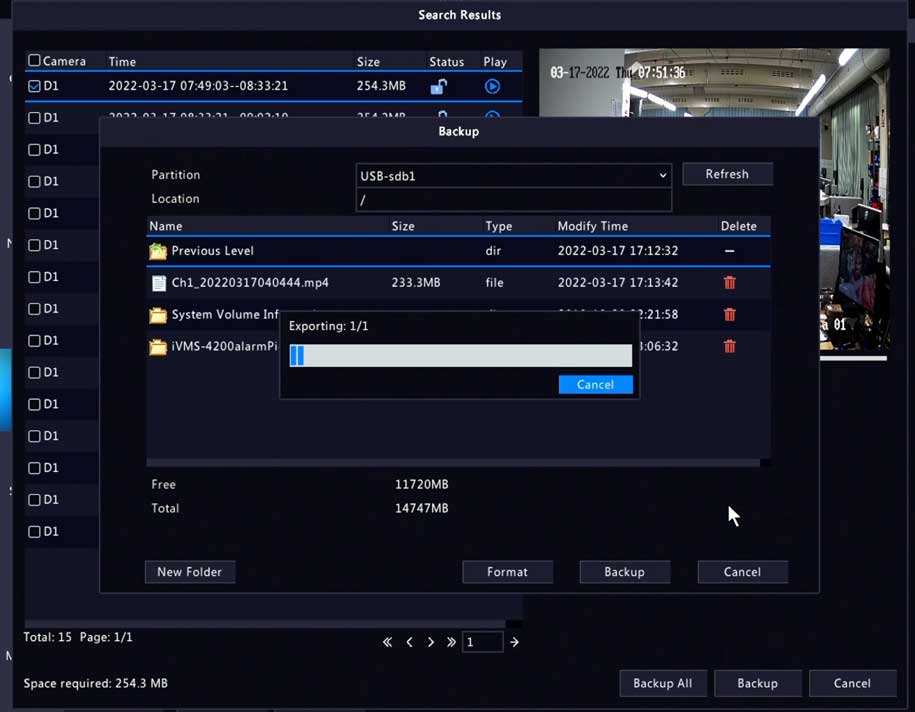Jump to the entered page number arrow
915x712 pixels.
(514, 642)
